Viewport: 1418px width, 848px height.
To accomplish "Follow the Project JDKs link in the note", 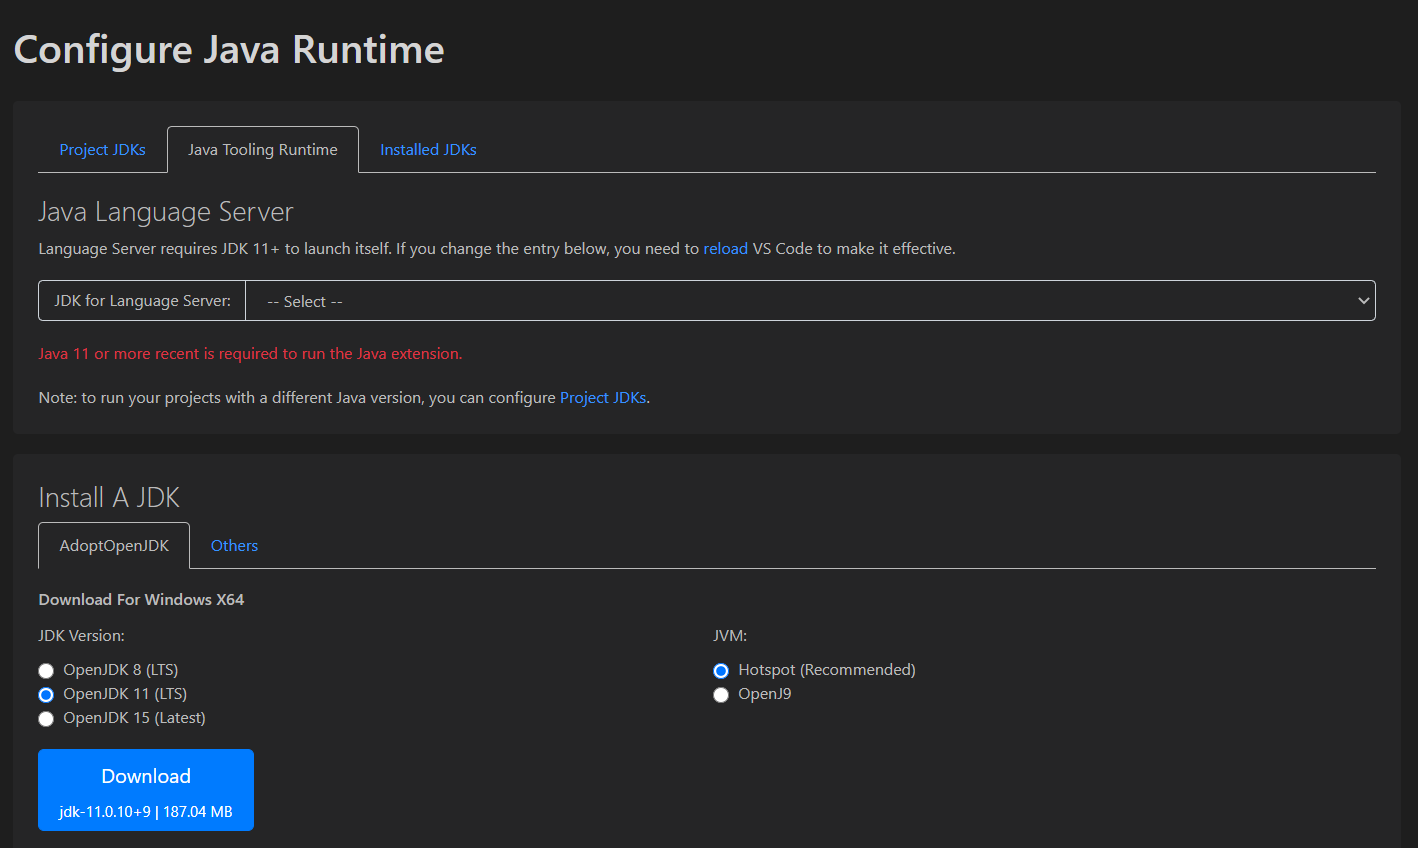I will [x=603, y=398].
